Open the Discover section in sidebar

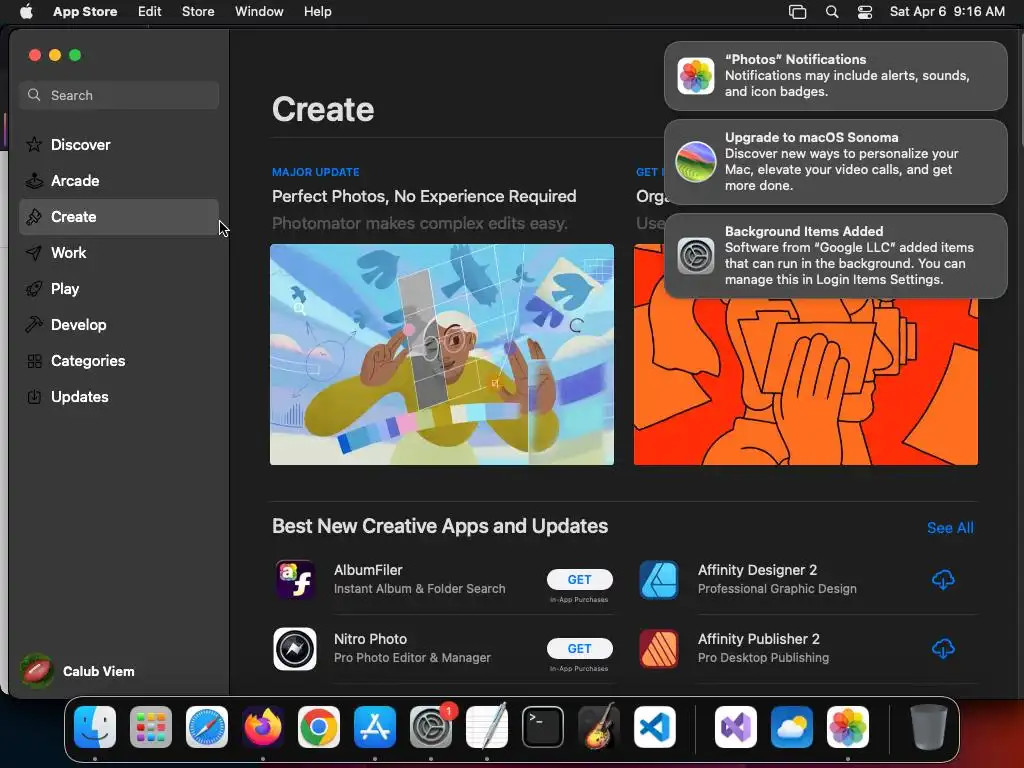(119, 144)
